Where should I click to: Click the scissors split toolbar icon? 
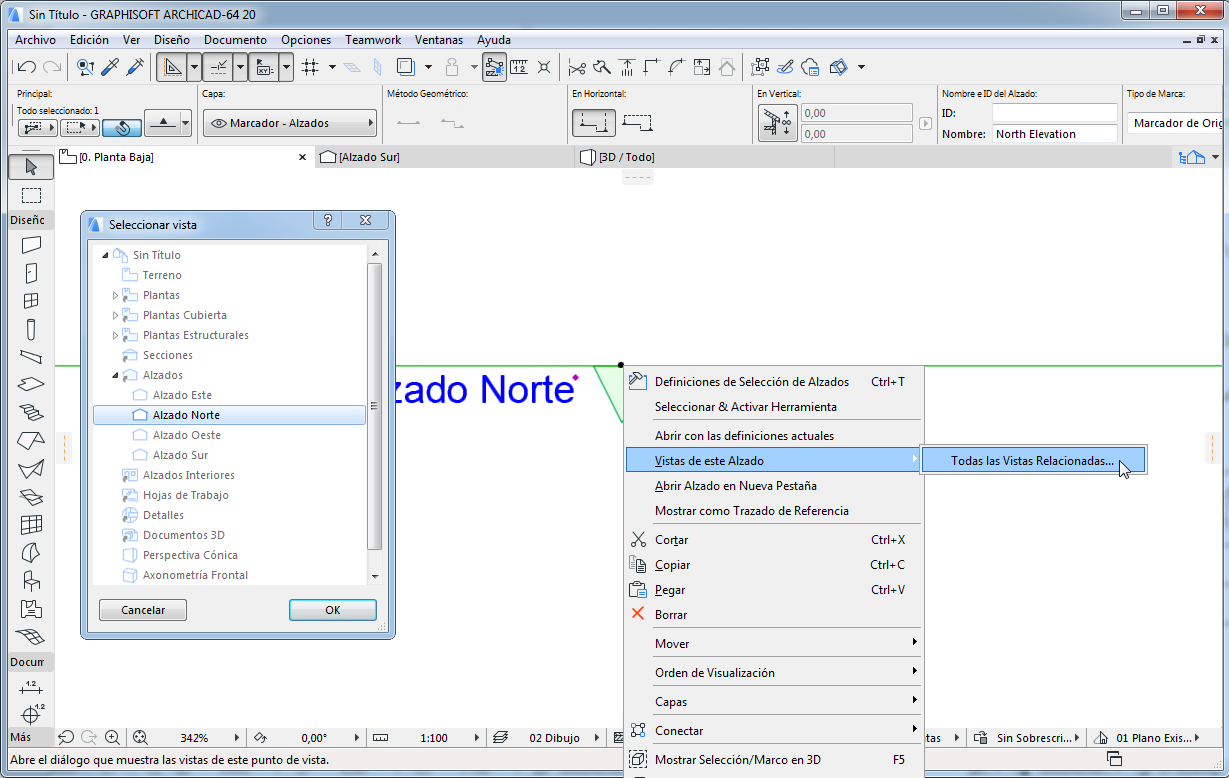tap(576, 67)
